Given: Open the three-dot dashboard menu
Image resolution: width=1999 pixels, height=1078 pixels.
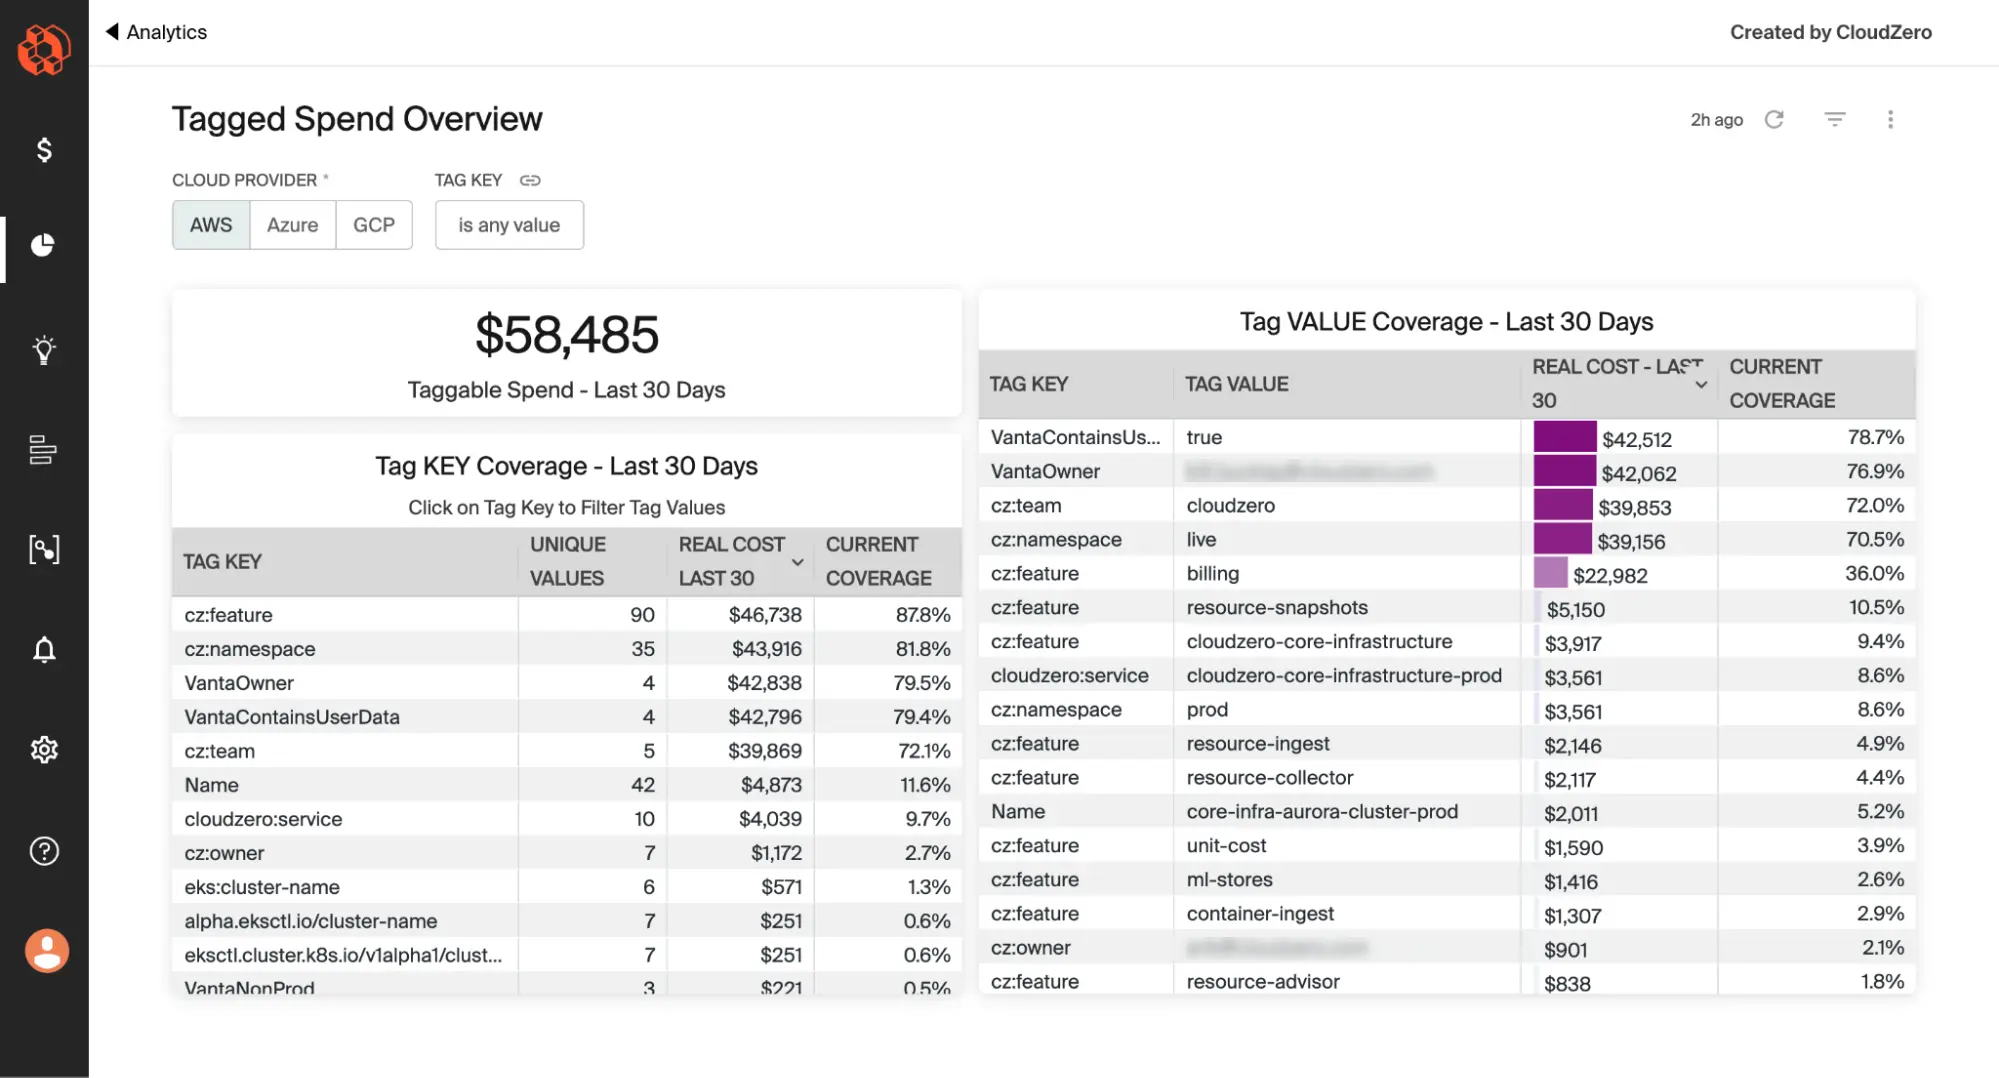Looking at the screenshot, I should pyautogui.click(x=1890, y=119).
